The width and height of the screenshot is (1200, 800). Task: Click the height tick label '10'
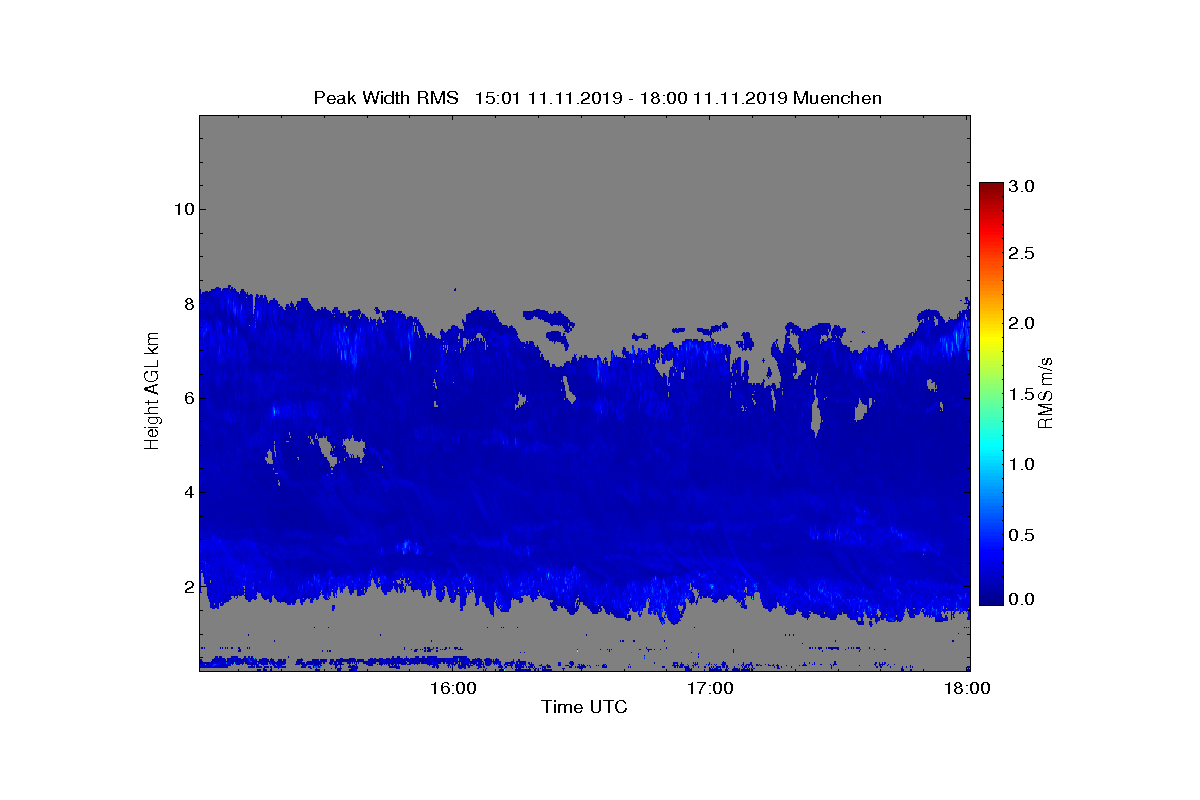pos(183,209)
